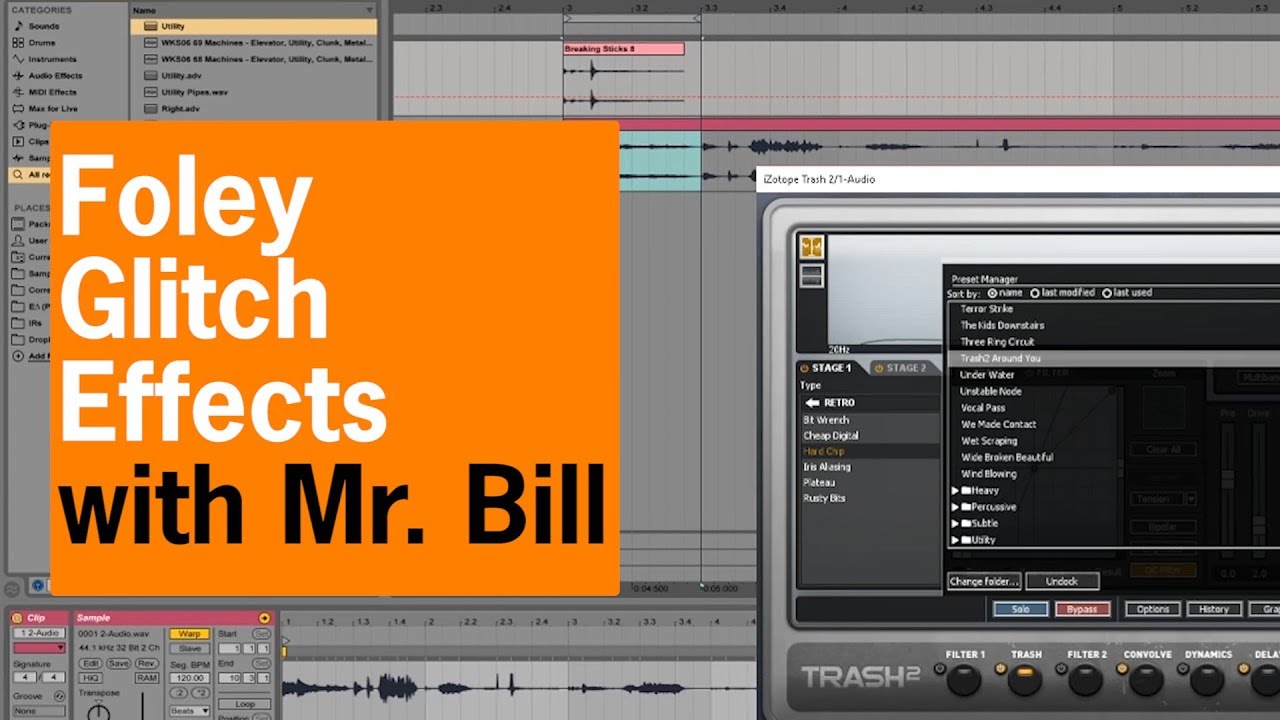The height and width of the screenshot is (720, 1280).
Task: Open the Groove None dropdown
Action: pos(39,711)
